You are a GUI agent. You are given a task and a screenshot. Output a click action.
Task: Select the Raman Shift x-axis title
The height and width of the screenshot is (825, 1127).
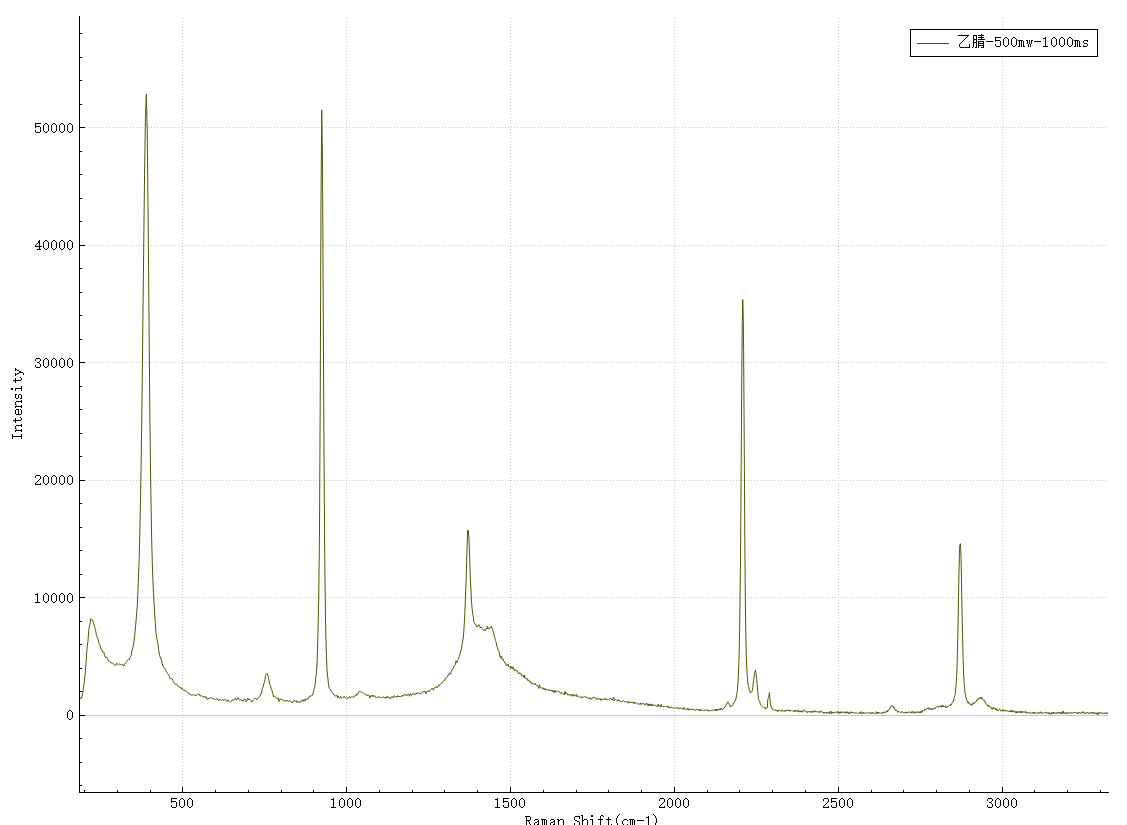coord(591,819)
